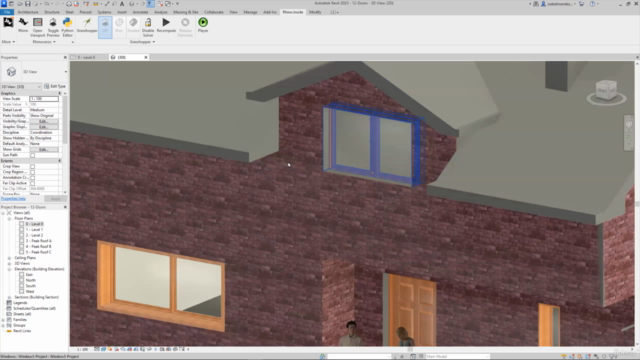Collapse the Views (all) tree node
The height and width of the screenshot is (360, 640).
tap(3, 213)
